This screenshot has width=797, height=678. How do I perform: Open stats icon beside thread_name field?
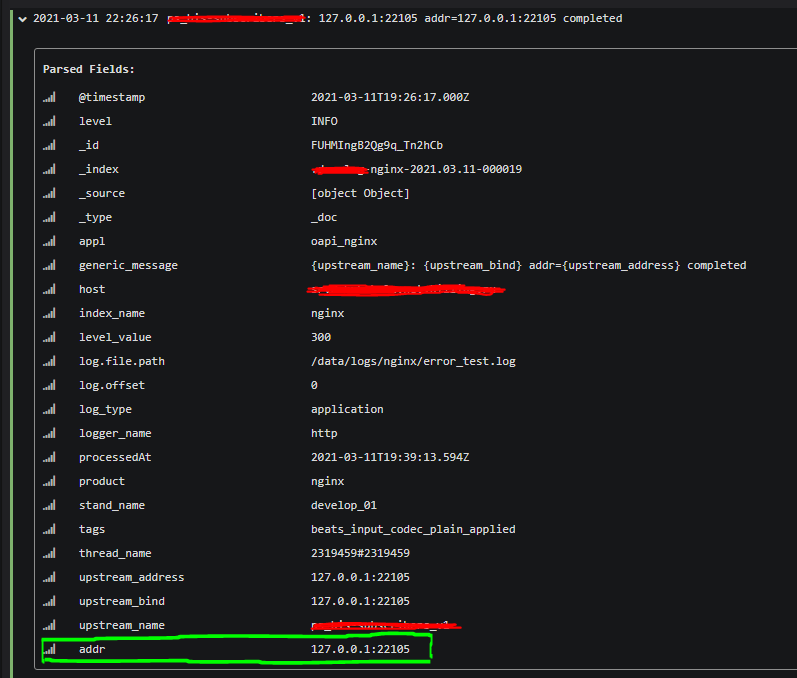tap(49, 553)
